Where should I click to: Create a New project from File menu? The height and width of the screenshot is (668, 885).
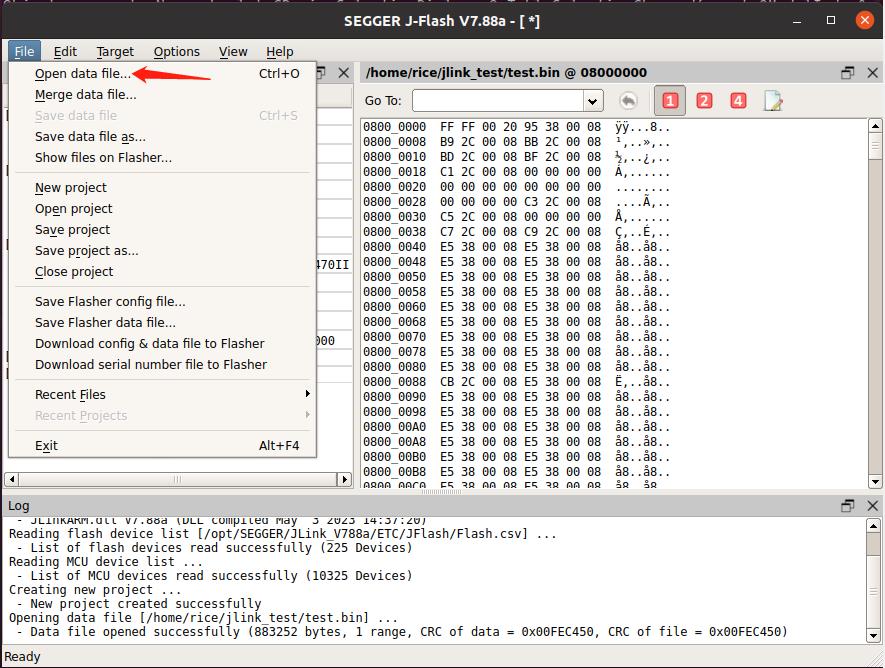pyautogui.click(x=163, y=187)
